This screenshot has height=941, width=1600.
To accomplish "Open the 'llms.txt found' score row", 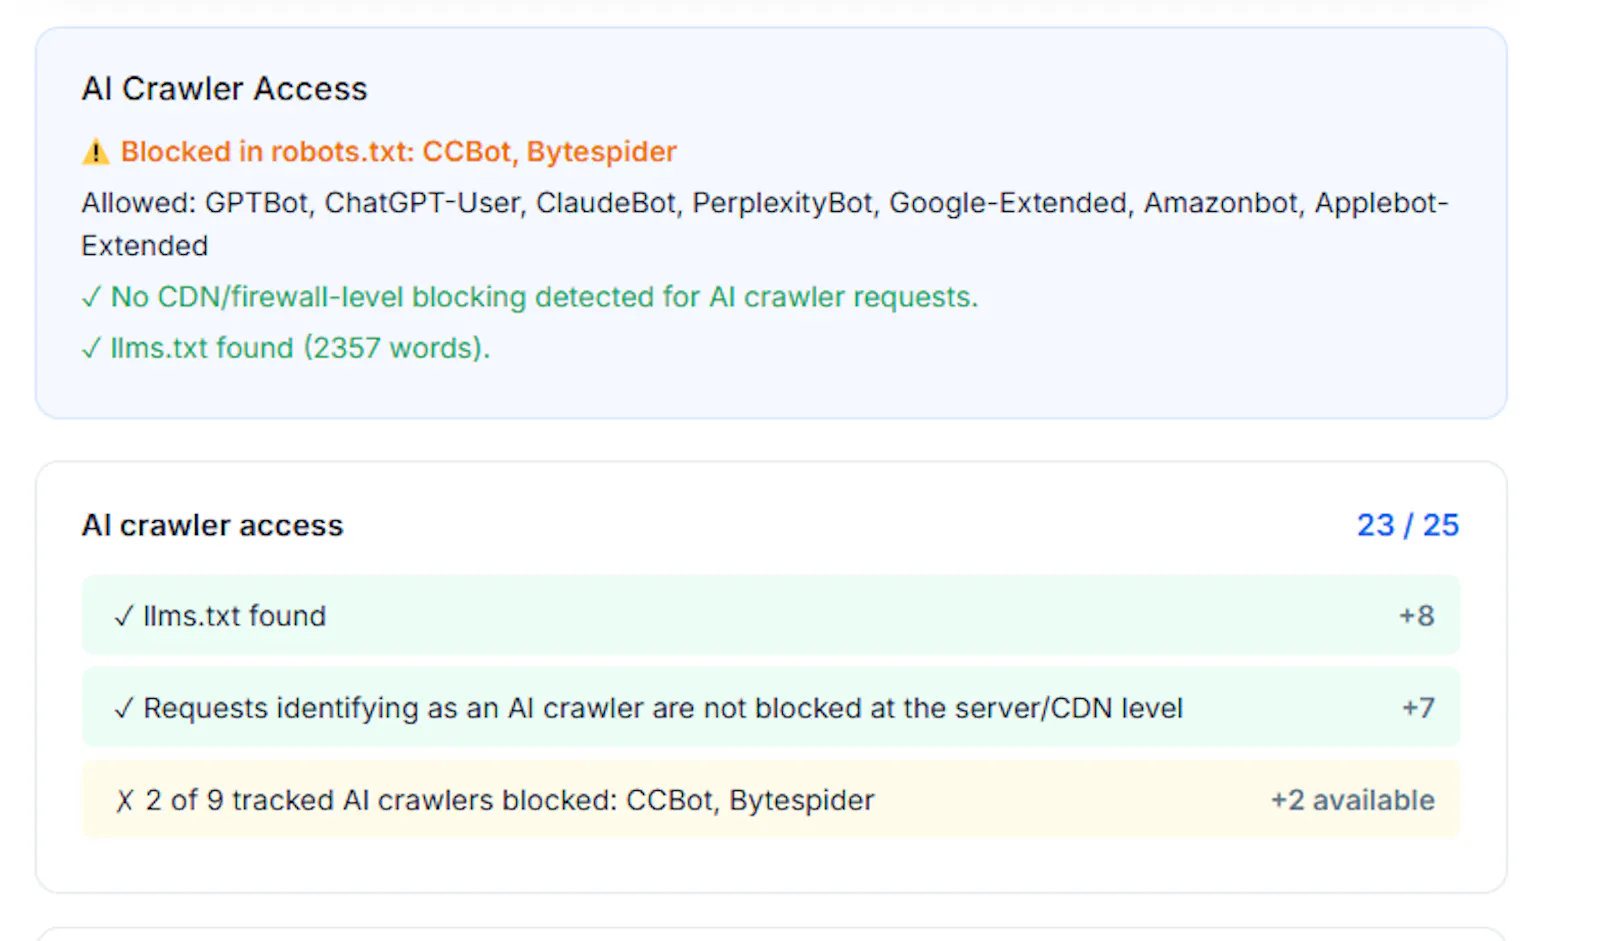I will click(771, 615).
